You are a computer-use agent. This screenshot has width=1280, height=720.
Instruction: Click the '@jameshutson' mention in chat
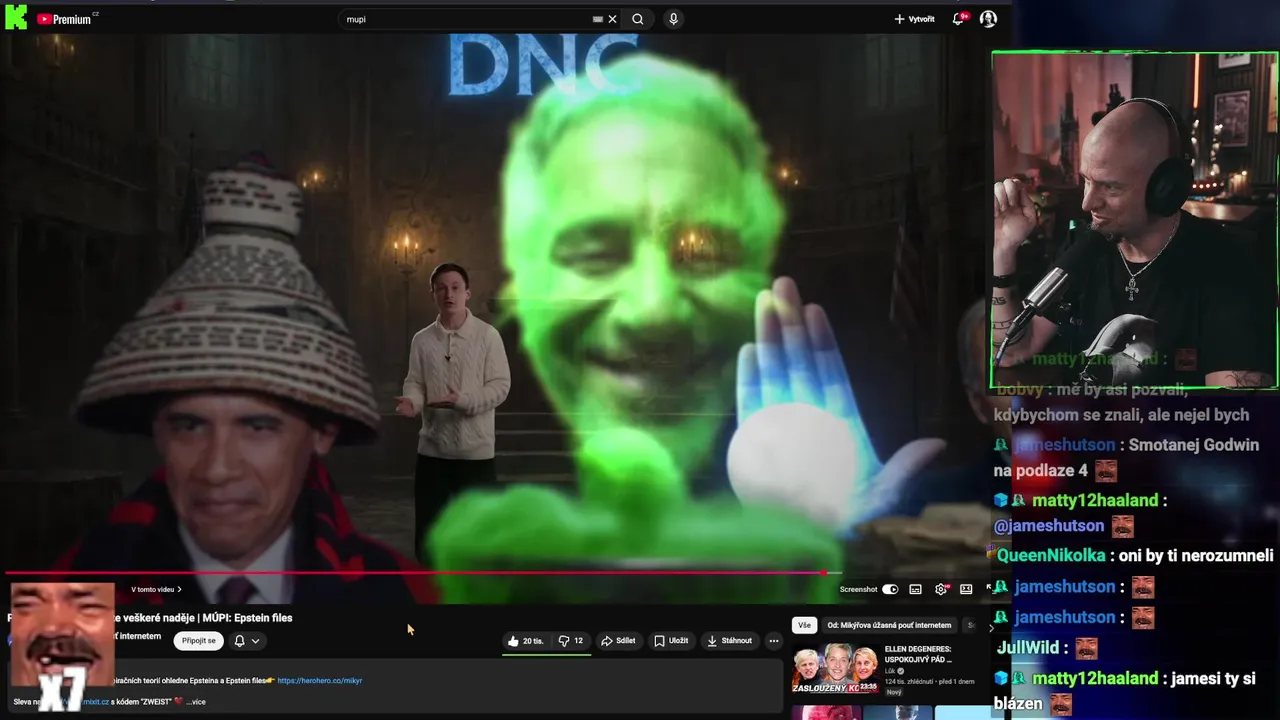[1049, 526]
